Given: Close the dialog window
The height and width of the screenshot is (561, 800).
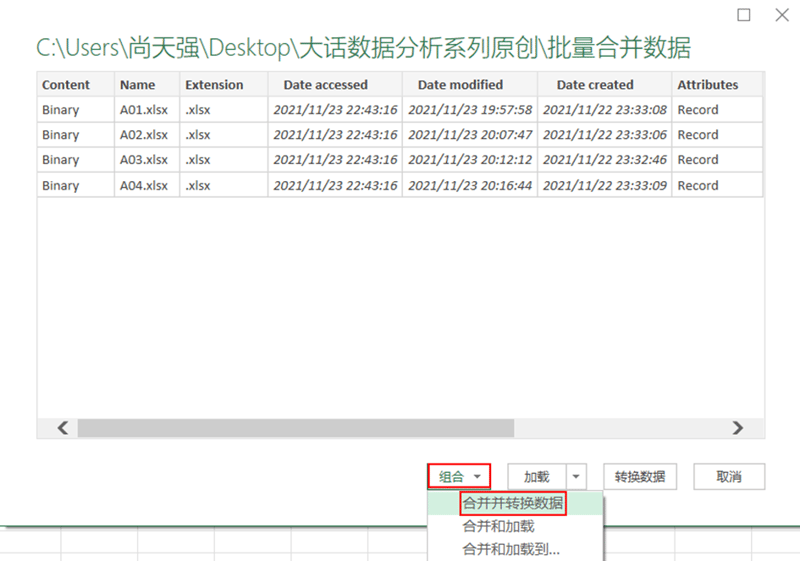Looking at the screenshot, I should (x=782, y=15).
